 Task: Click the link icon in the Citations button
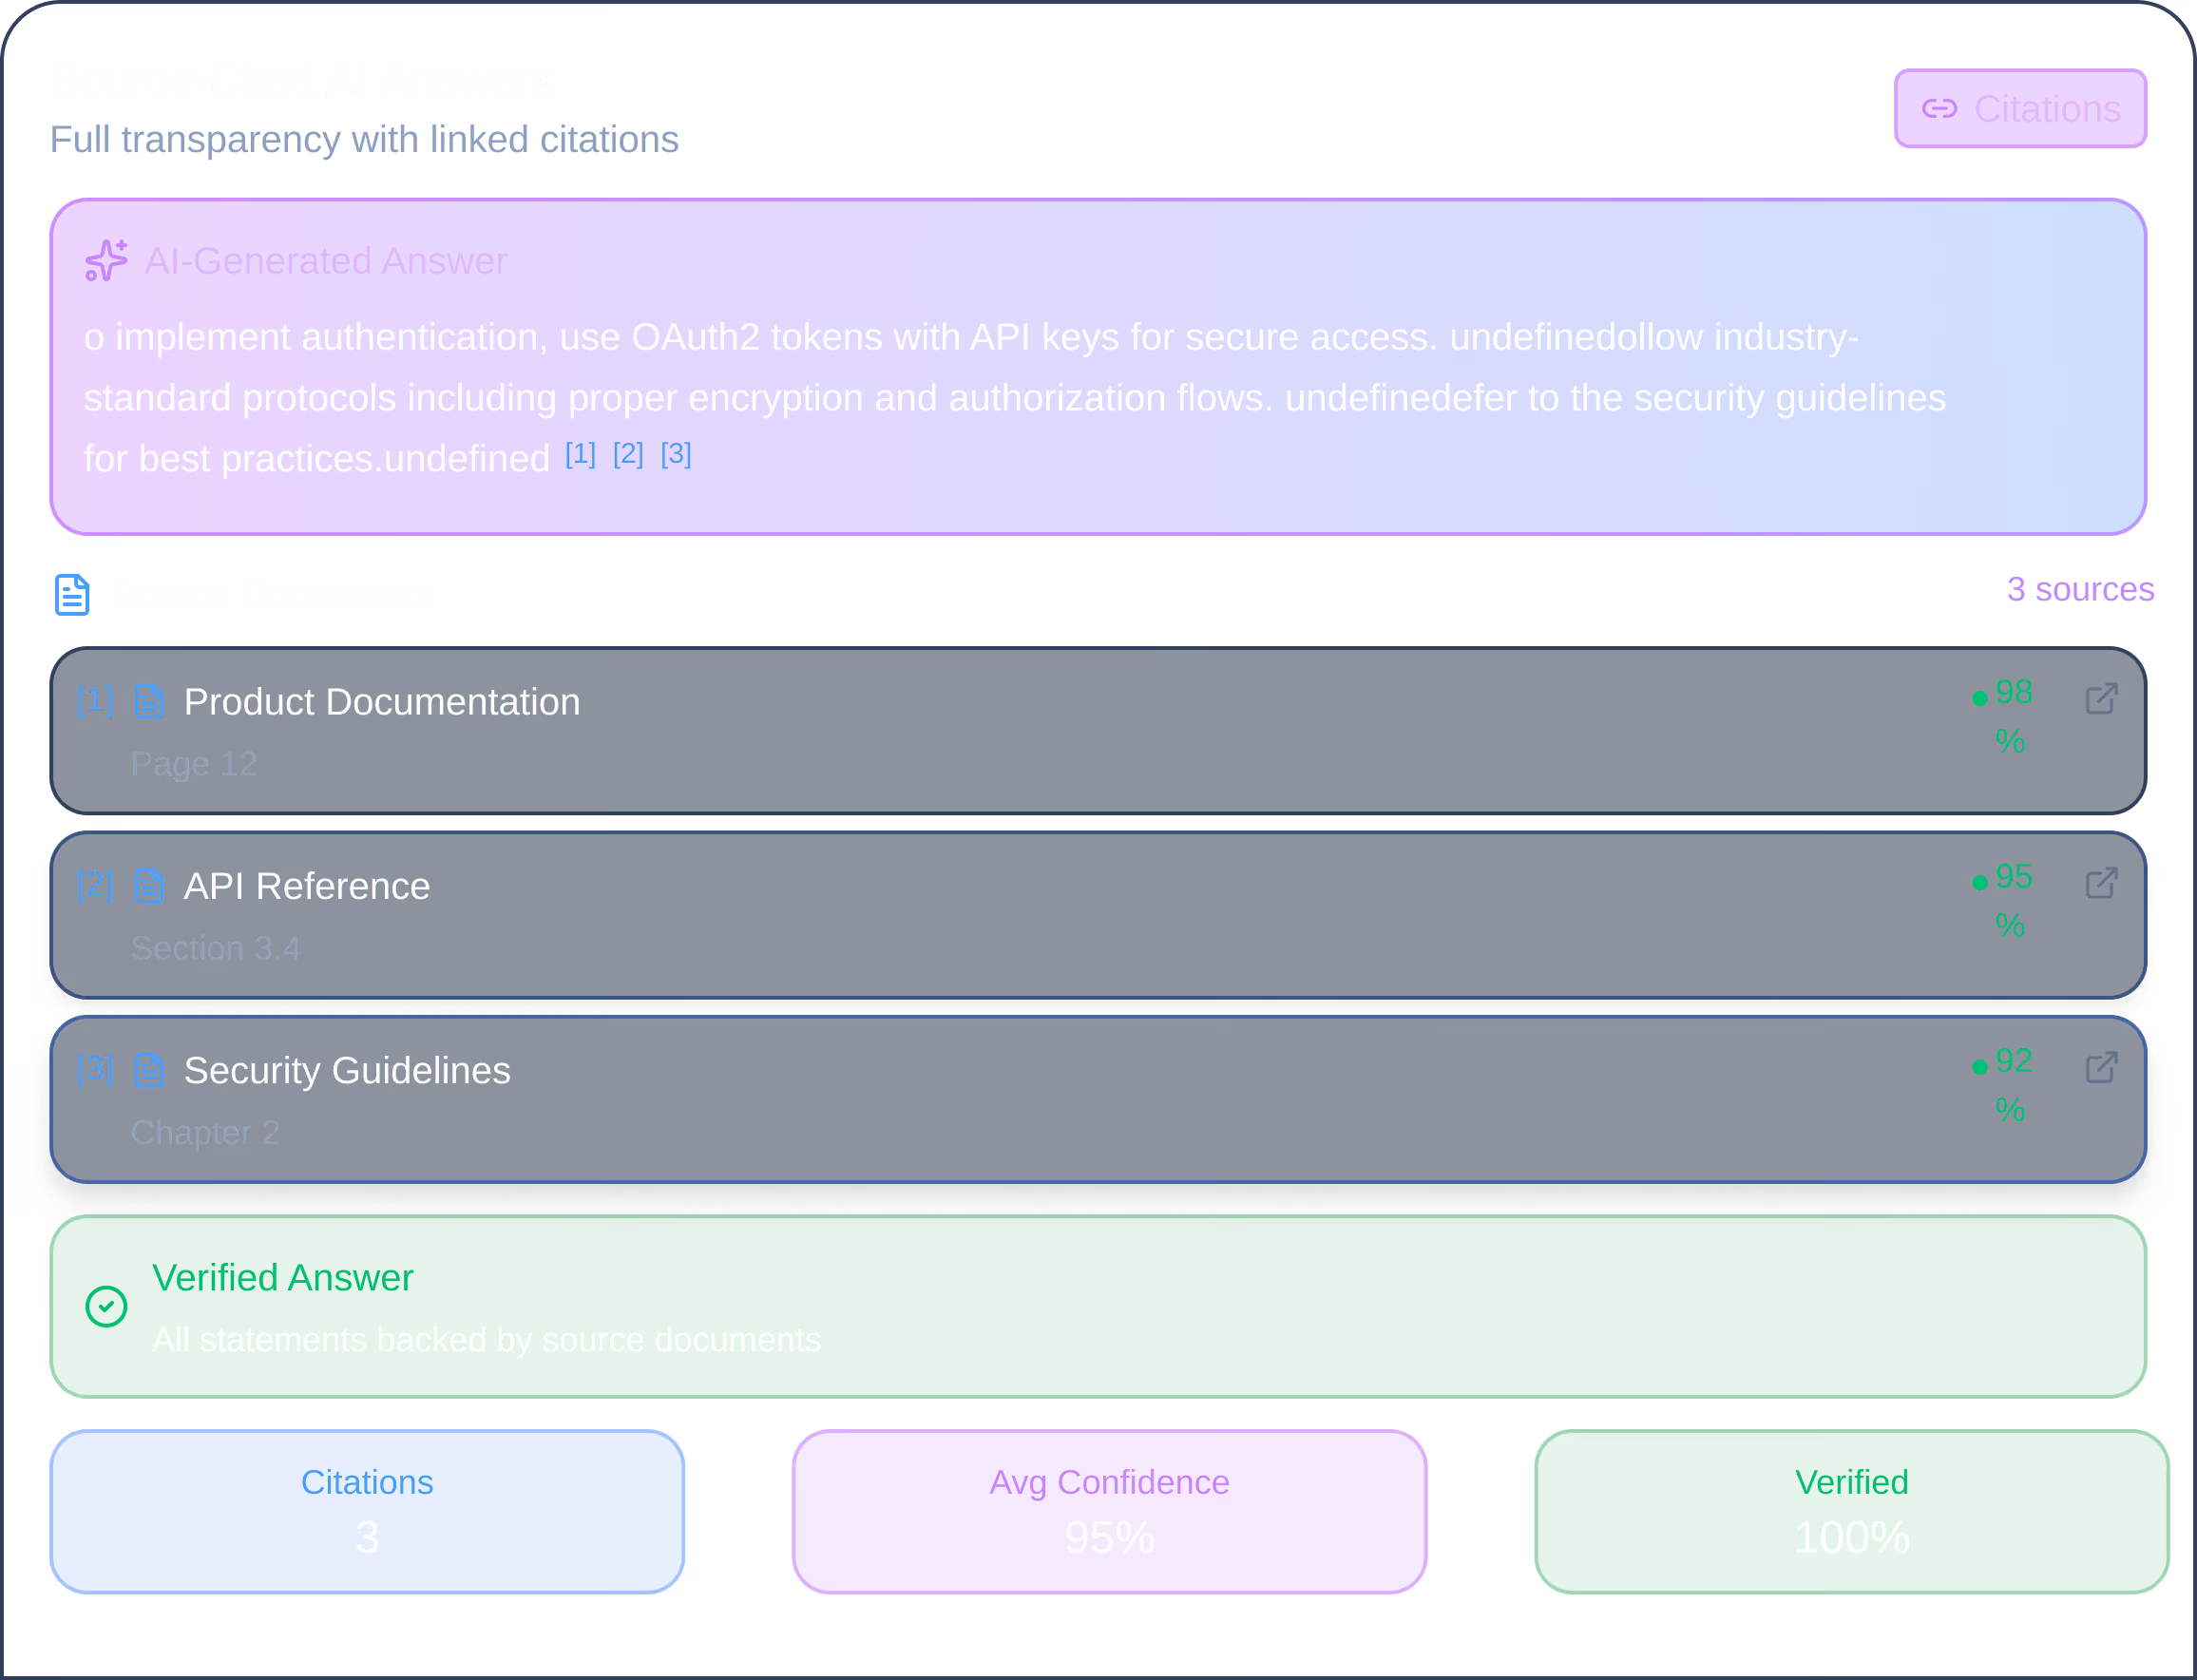tap(1942, 108)
